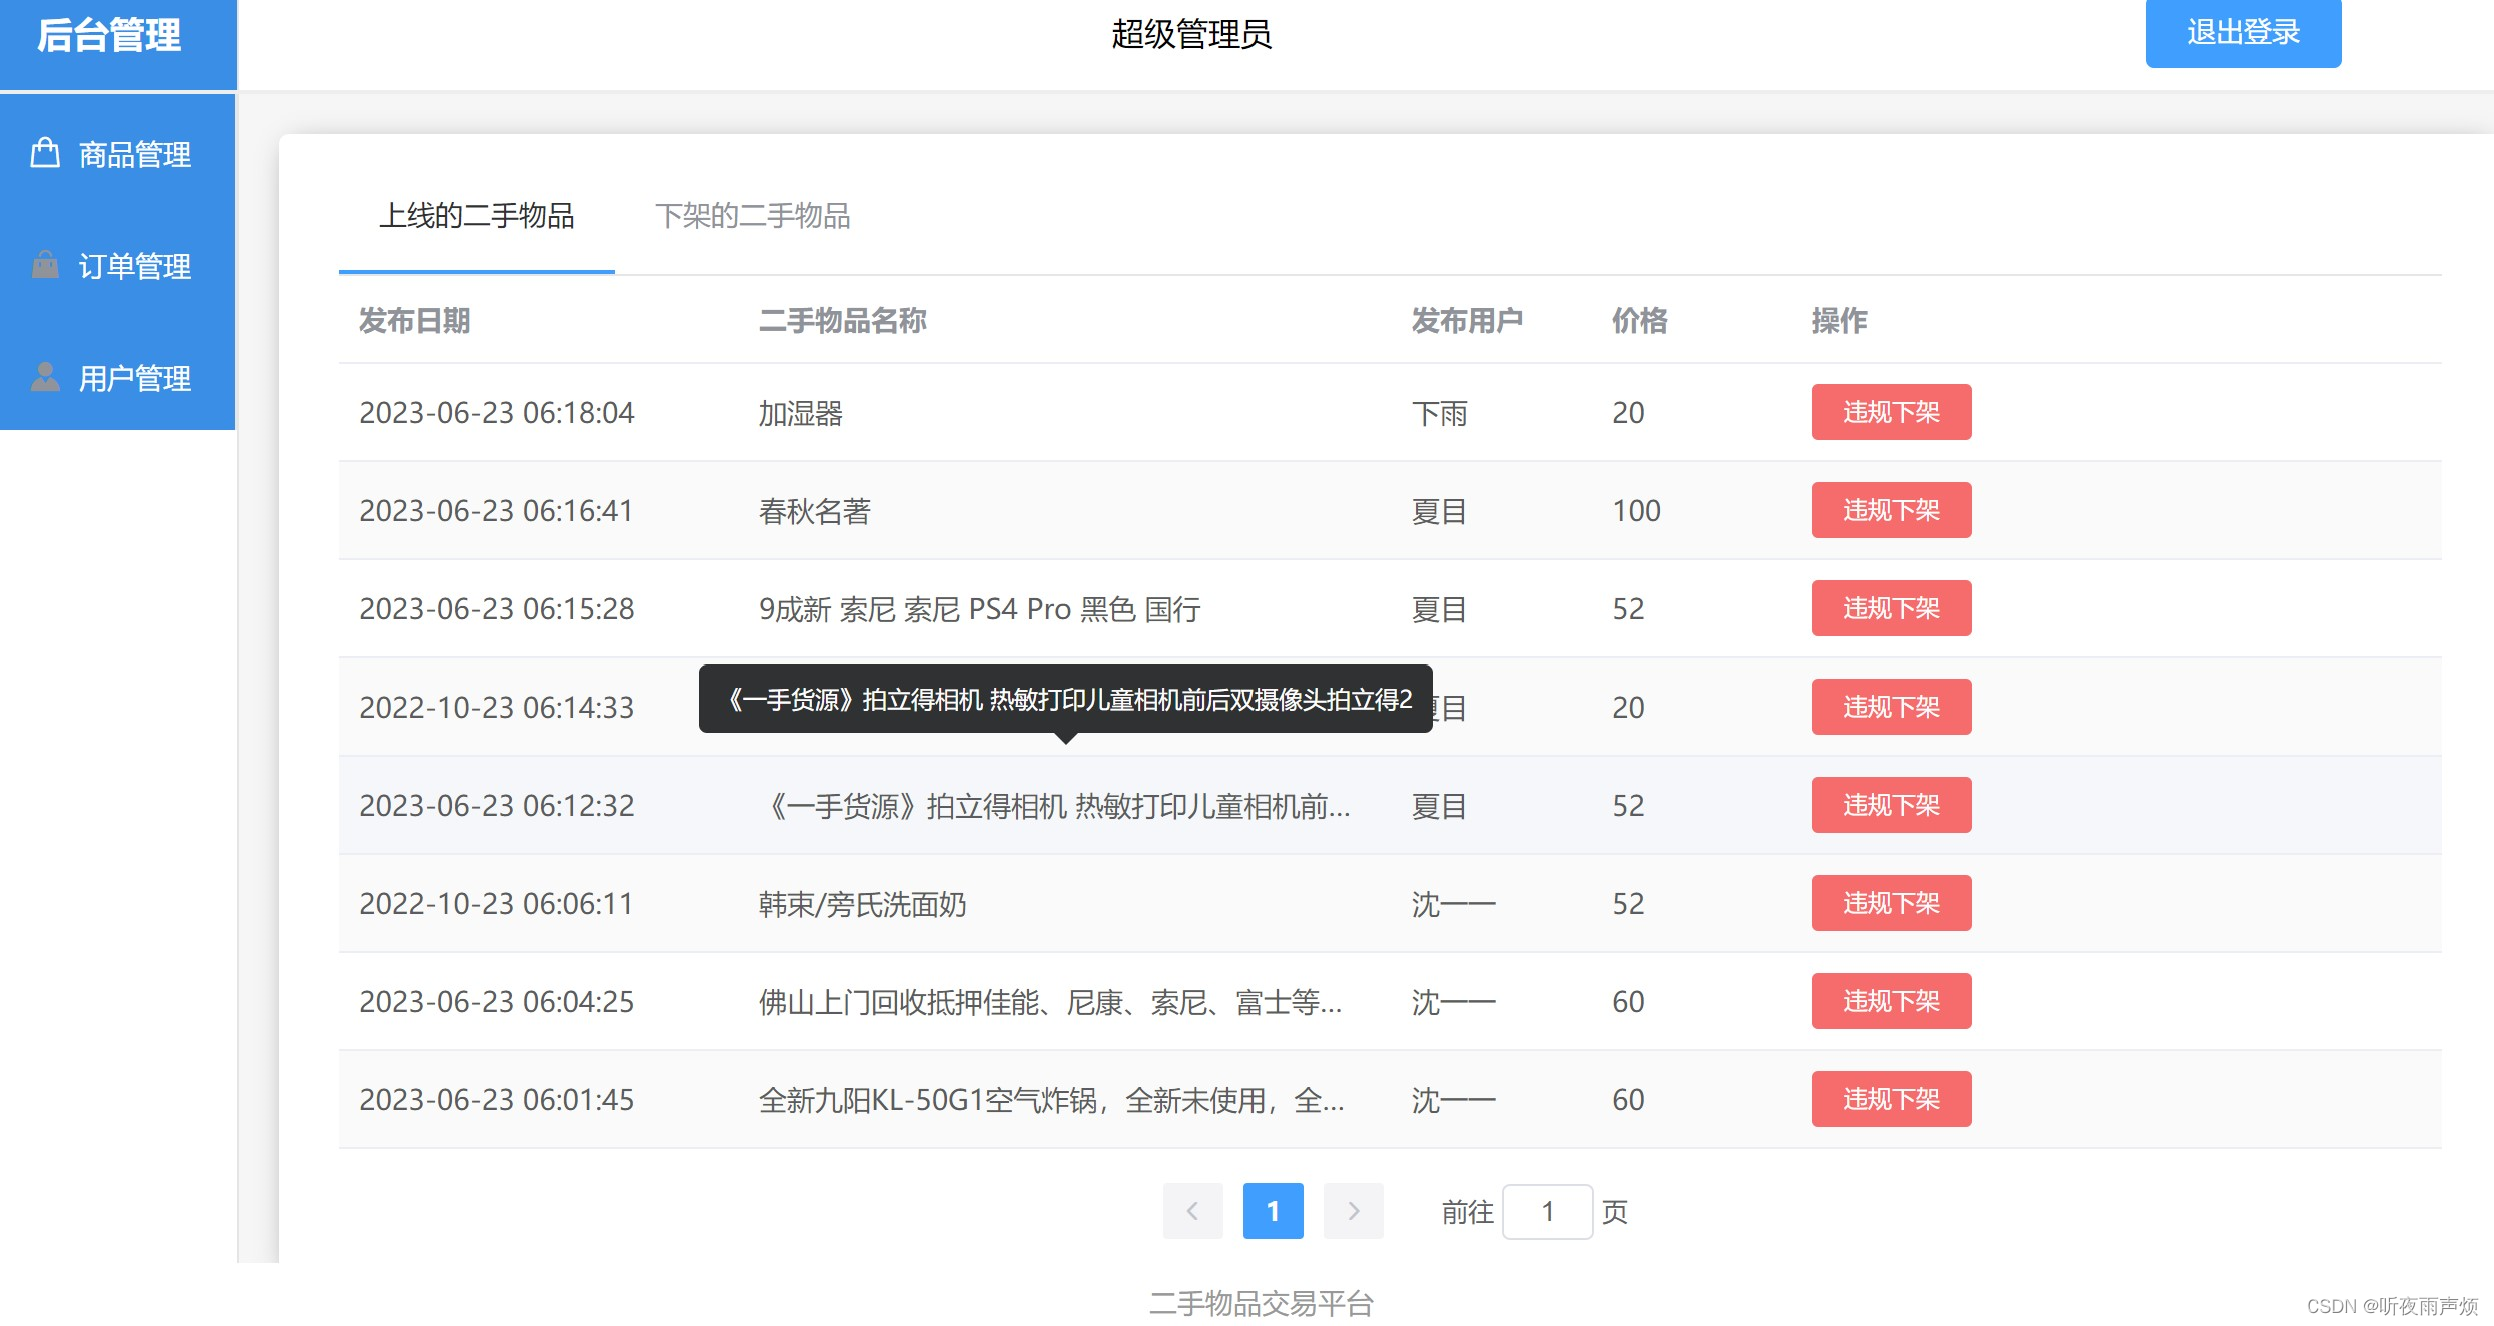Click price 100 in 春秋名著 row
This screenshot has height=1326, width=2494.
click(x=1636, y=510)
